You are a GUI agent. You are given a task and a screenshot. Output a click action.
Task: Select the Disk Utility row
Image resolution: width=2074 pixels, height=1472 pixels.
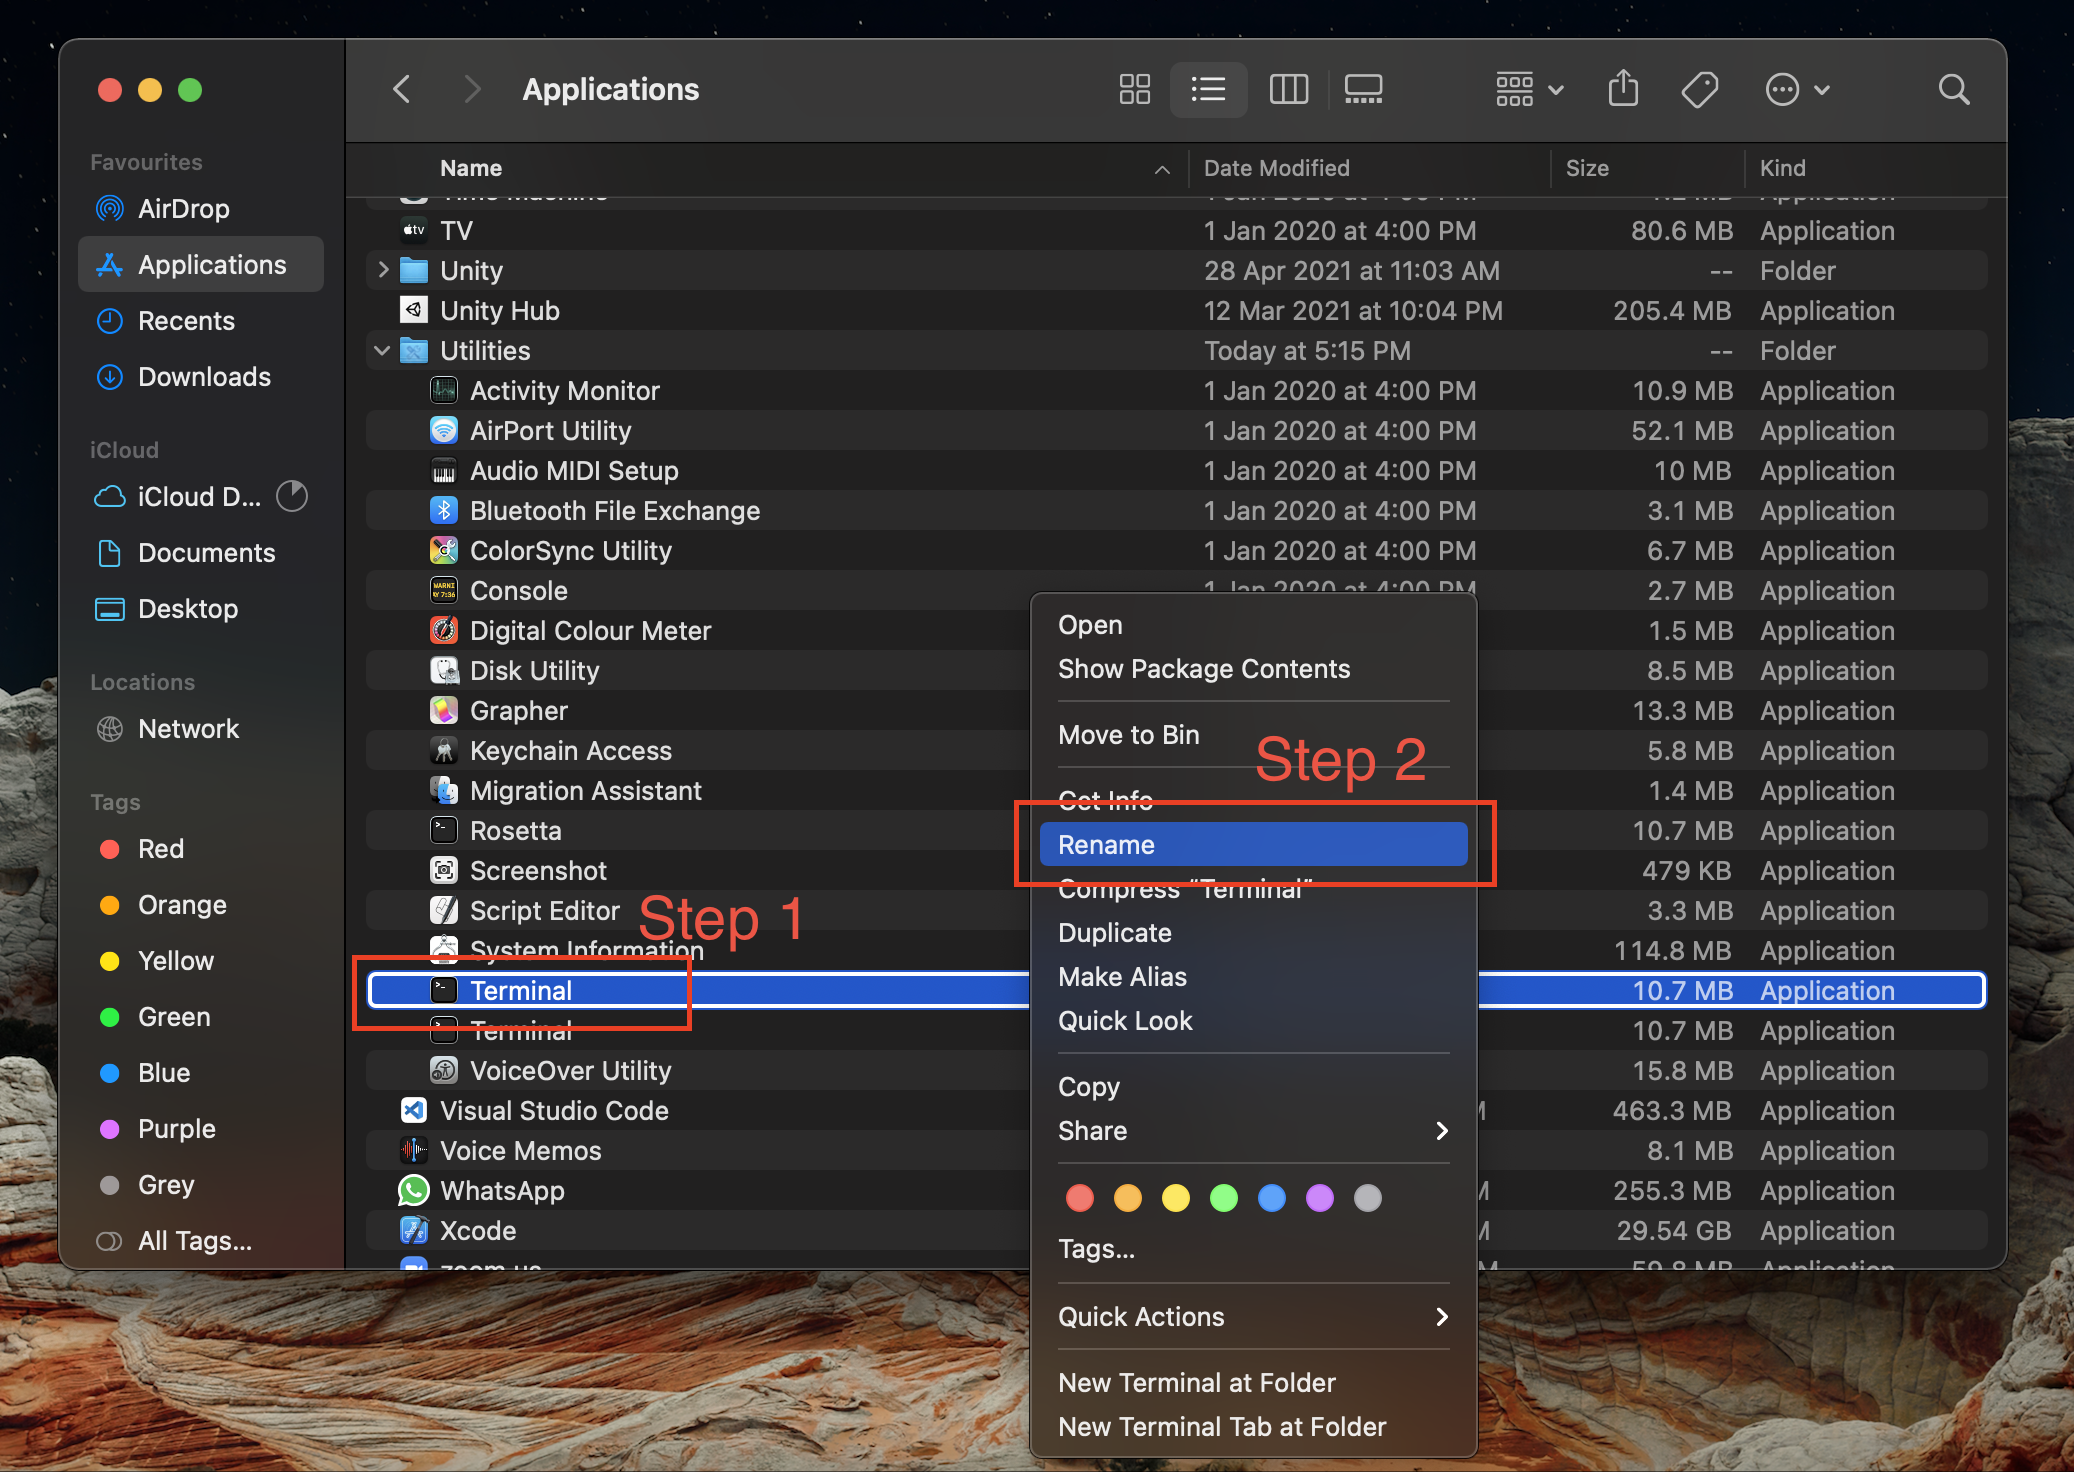tap(534, 671)
